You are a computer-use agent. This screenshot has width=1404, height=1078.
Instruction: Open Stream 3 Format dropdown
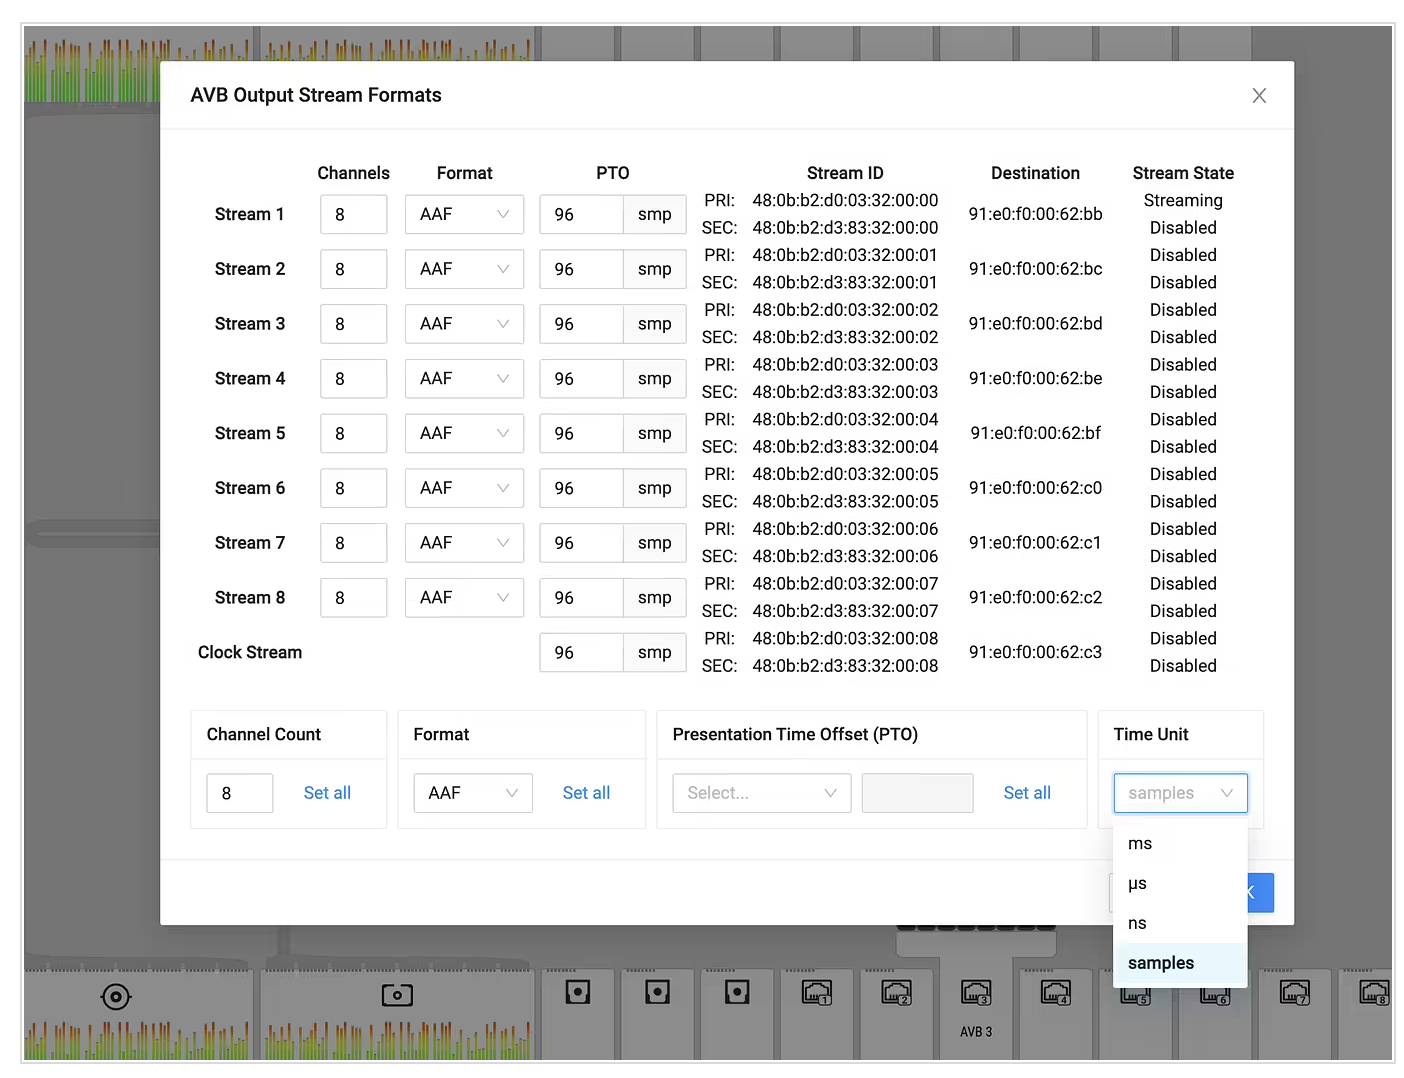coord(464,324)
